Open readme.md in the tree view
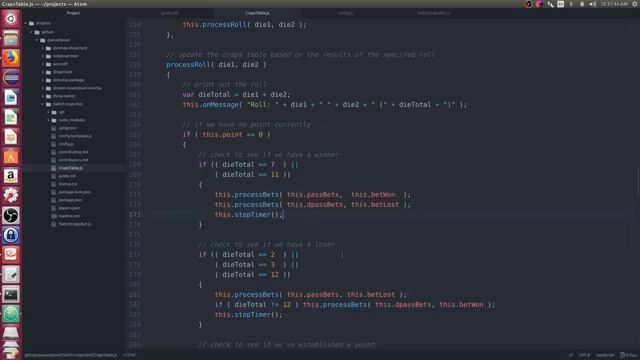The image size is (640, 360). pyautogui.click(x=69, y=216)
